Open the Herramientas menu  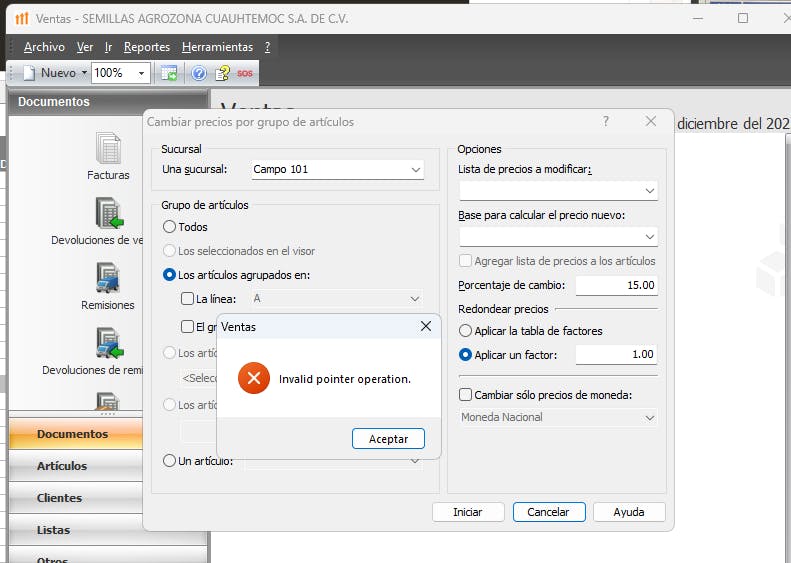tap(217, 47)
